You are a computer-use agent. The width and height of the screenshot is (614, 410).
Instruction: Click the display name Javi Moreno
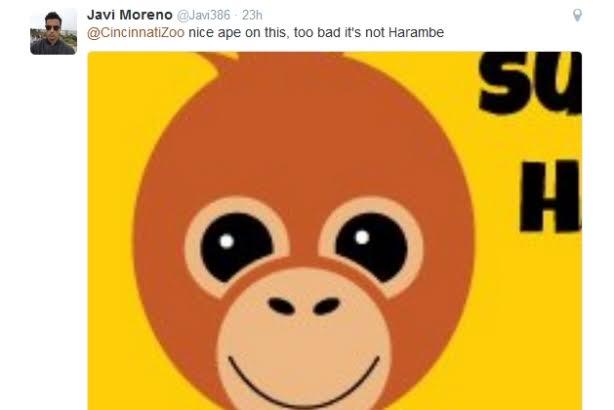130,15
